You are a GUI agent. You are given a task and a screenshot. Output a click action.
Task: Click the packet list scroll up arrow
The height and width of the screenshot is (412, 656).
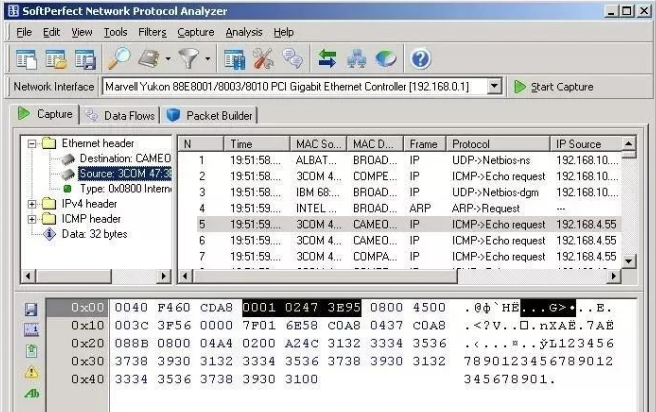coord(628,144)
